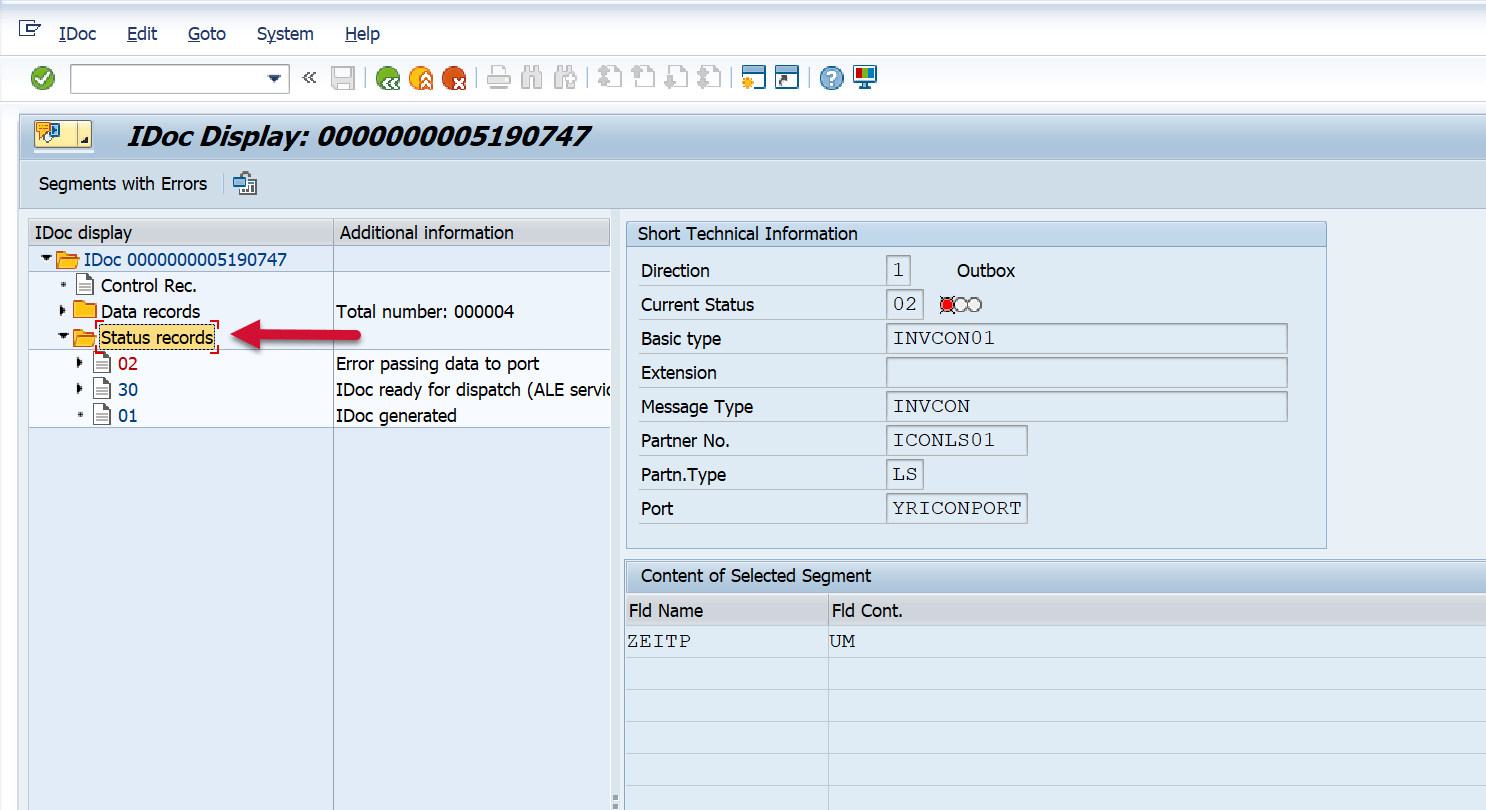
Task: Select the Control Rec. tree item
Action: point(148,286)
